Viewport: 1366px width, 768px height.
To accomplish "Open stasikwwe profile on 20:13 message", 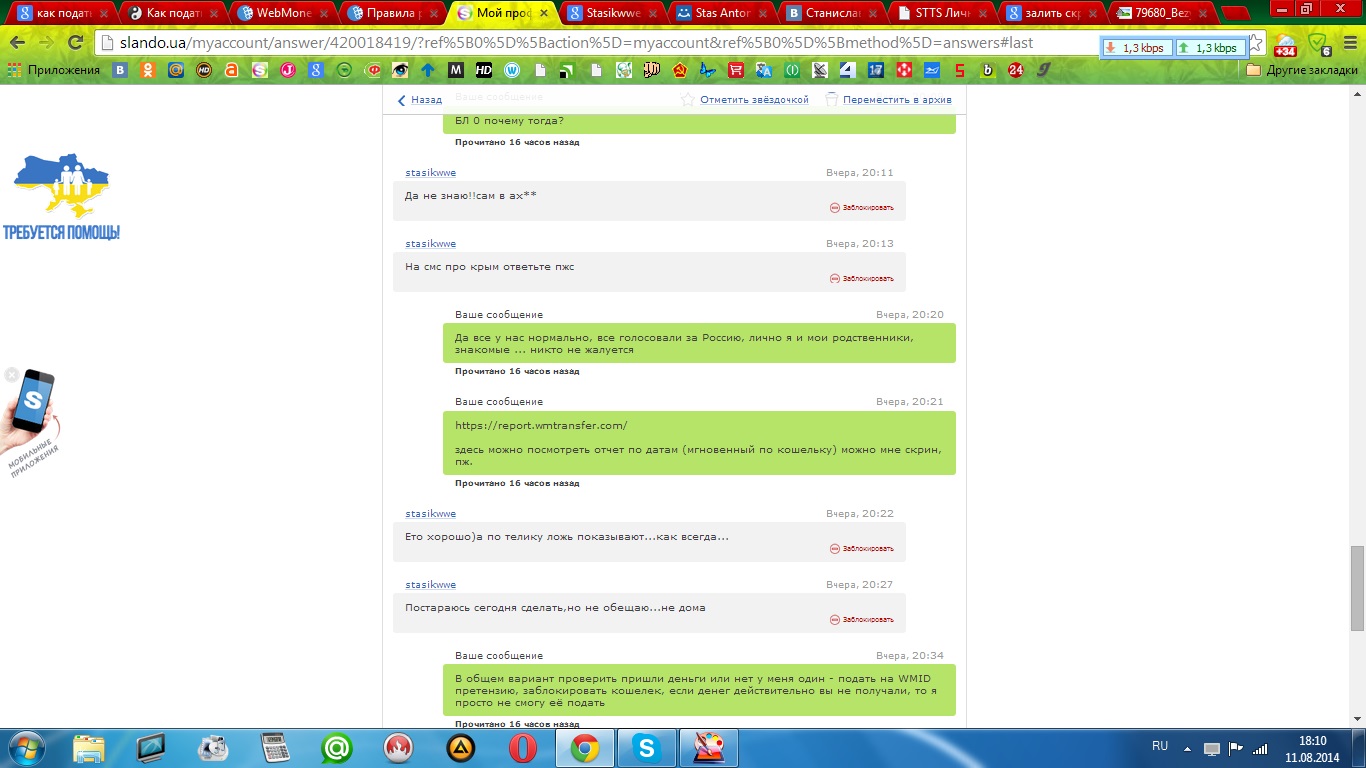I will [x=430, y=244].
